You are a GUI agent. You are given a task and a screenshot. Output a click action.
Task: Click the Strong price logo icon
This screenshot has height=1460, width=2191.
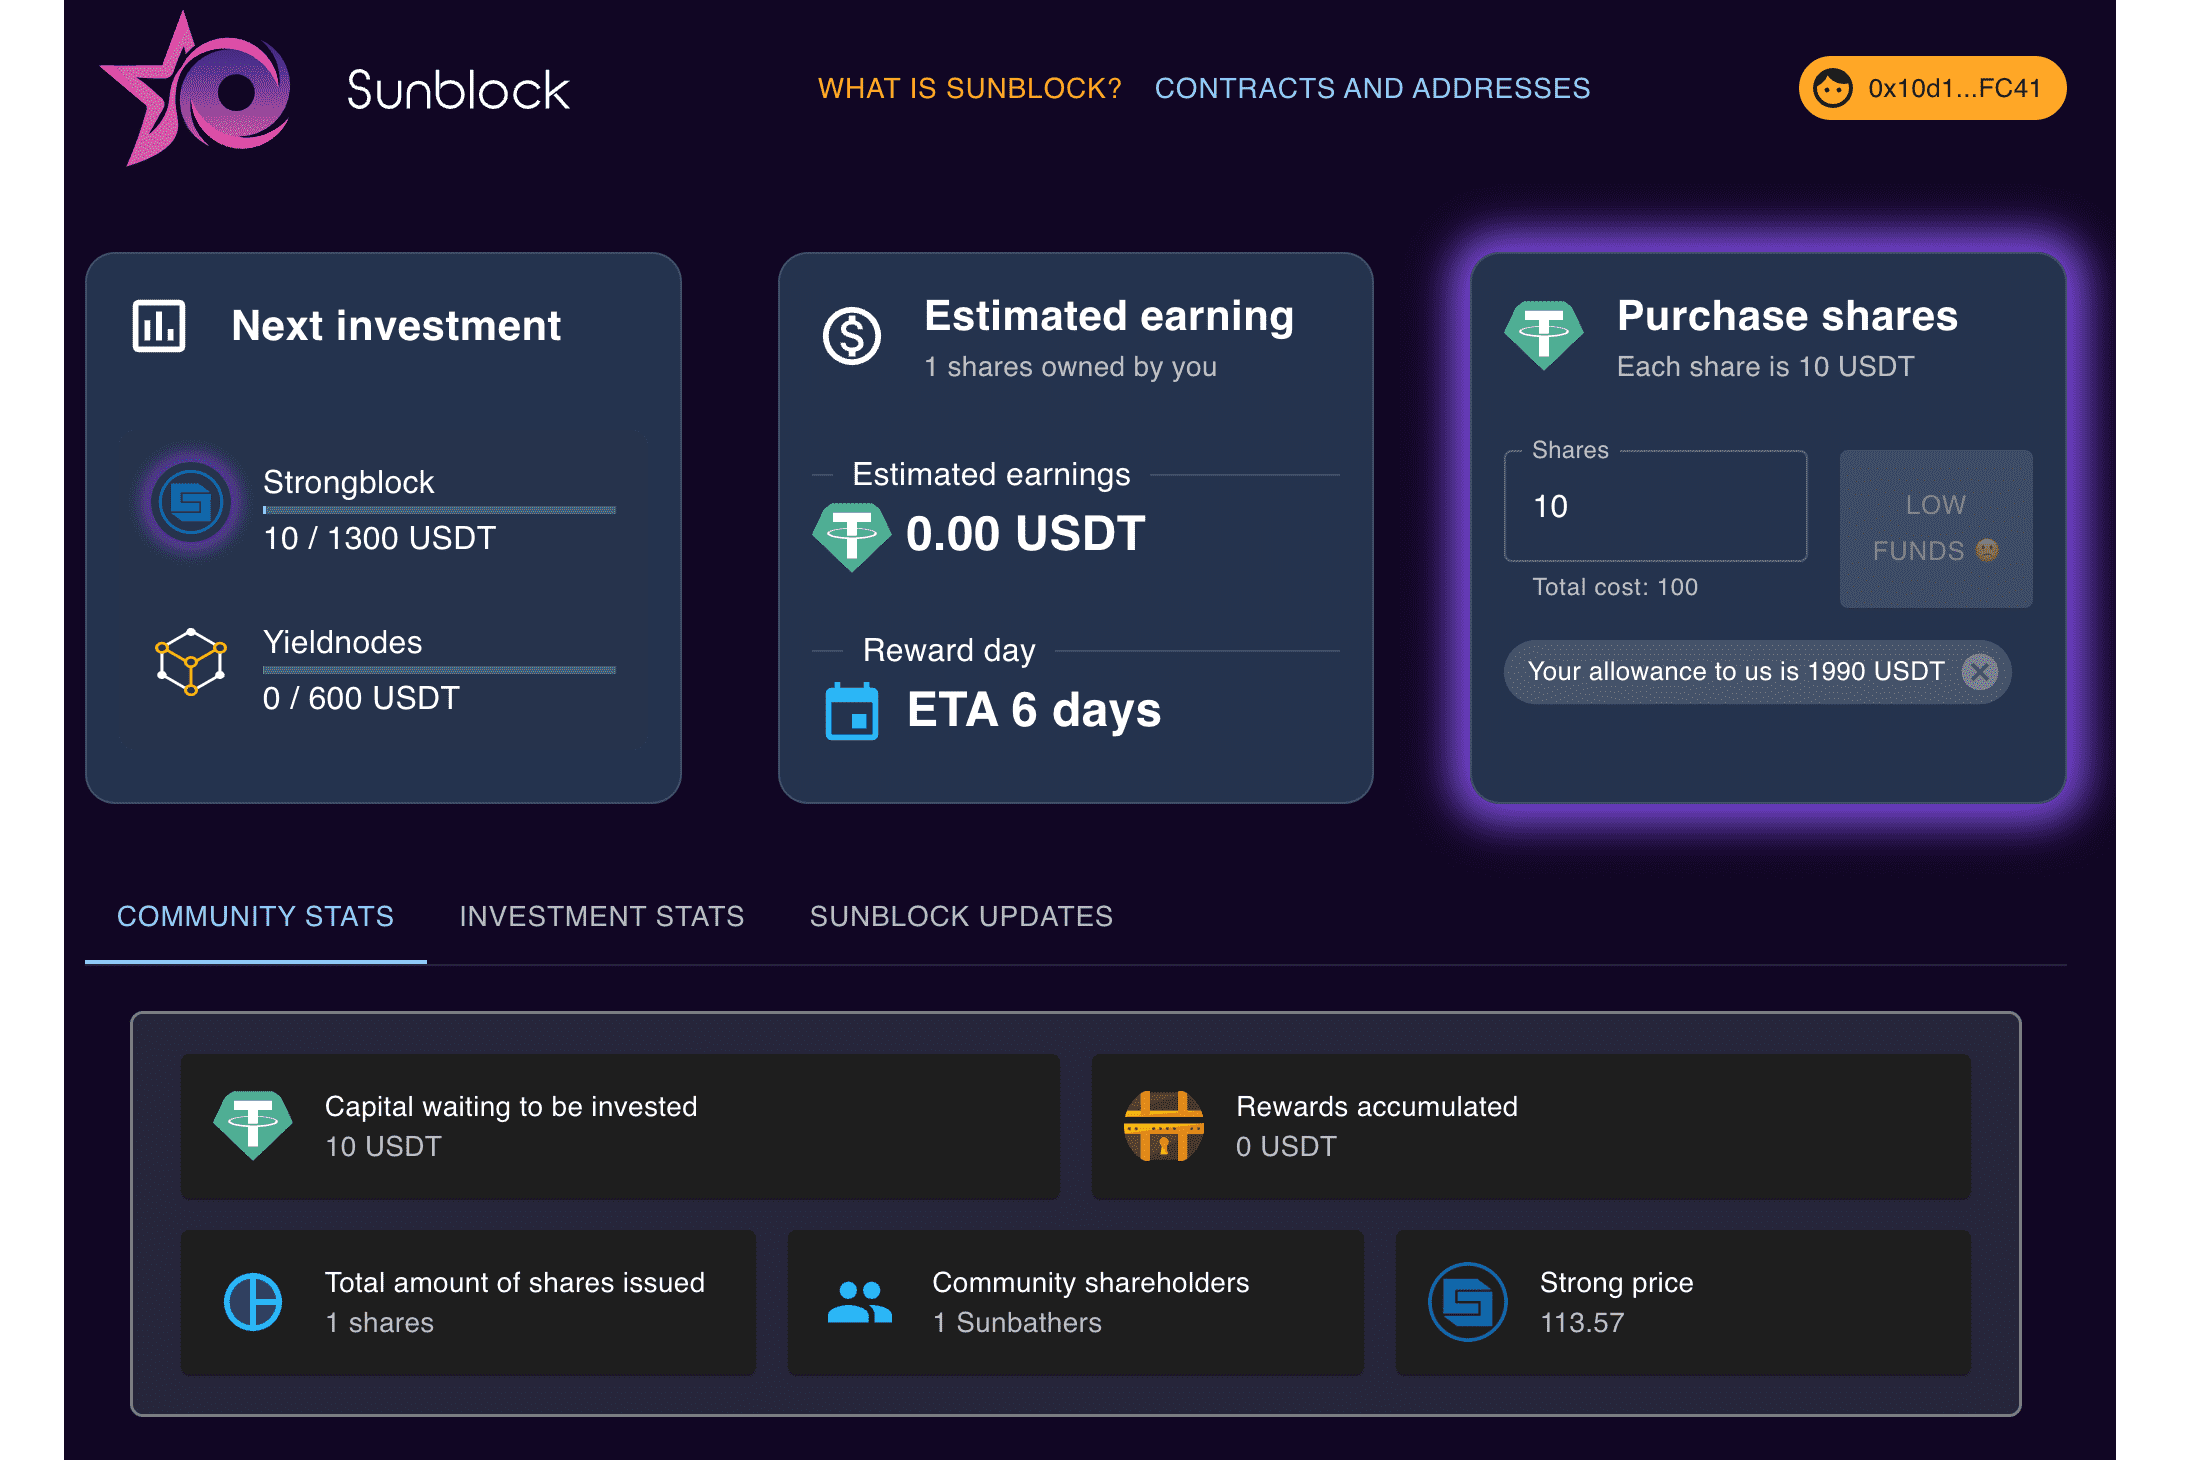click(1468, 1302)
